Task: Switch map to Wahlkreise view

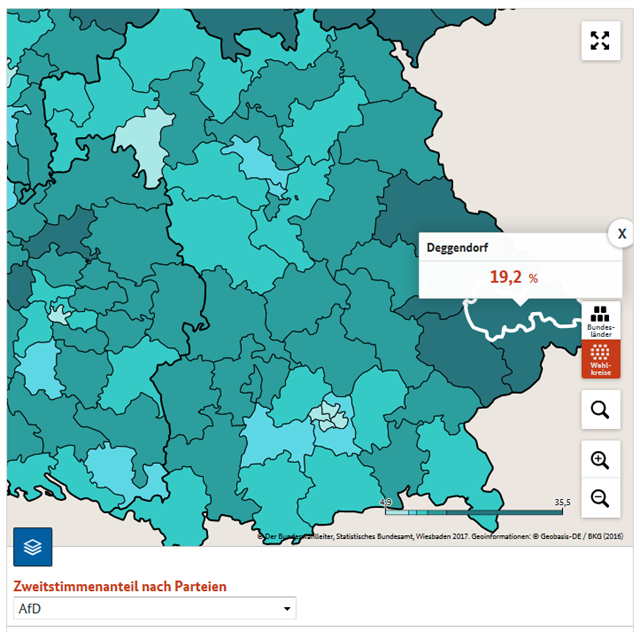Action: tap(601, 359)
